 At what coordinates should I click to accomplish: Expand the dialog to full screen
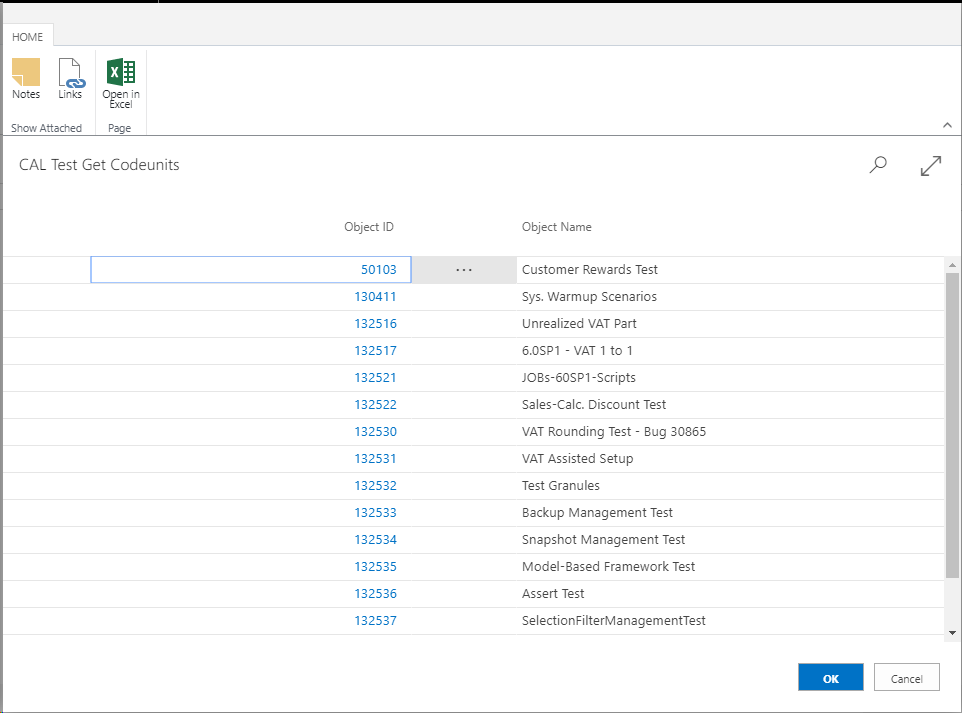click(x=930, y=166)
